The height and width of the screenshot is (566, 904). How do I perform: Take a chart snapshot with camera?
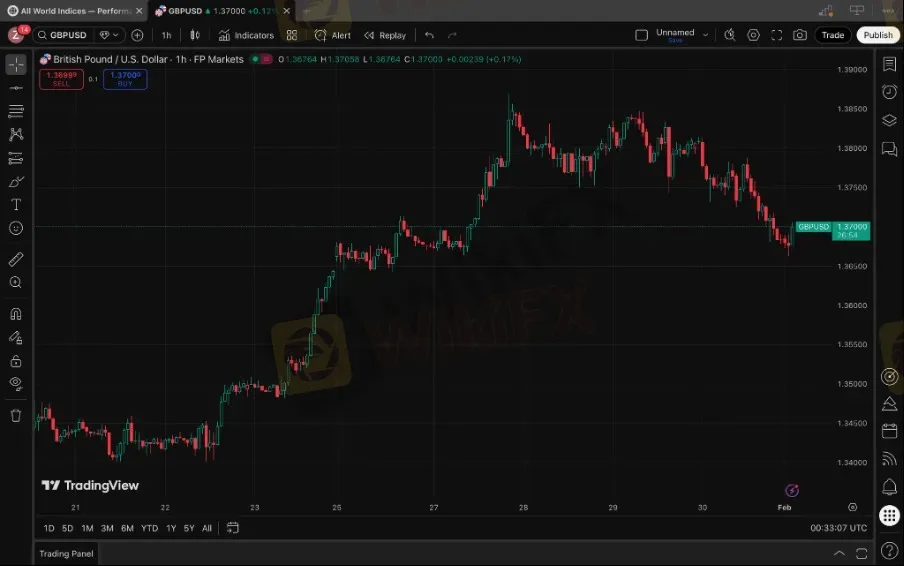(800, 35)
